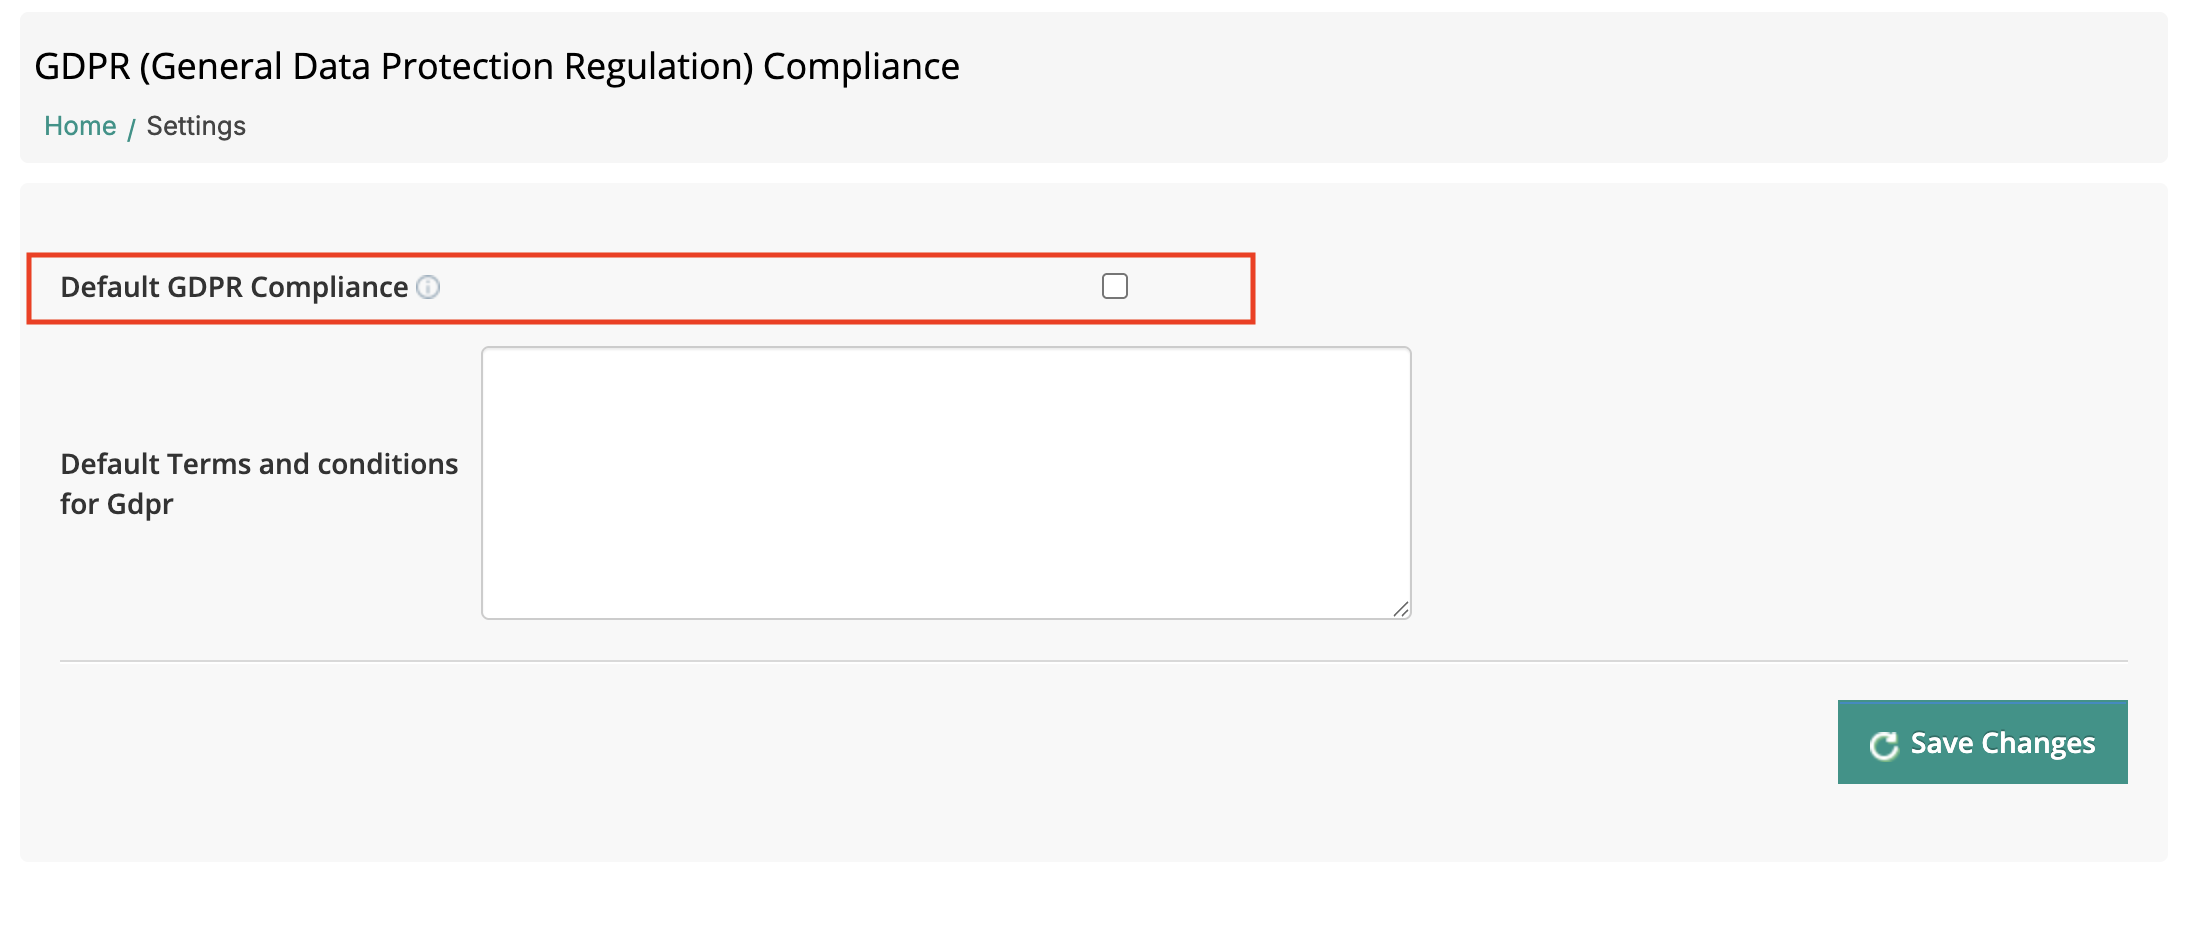Enable the Default GDPR Compliance checkbox
This screenshot has height=934, width=2188.
point(1114,287)
